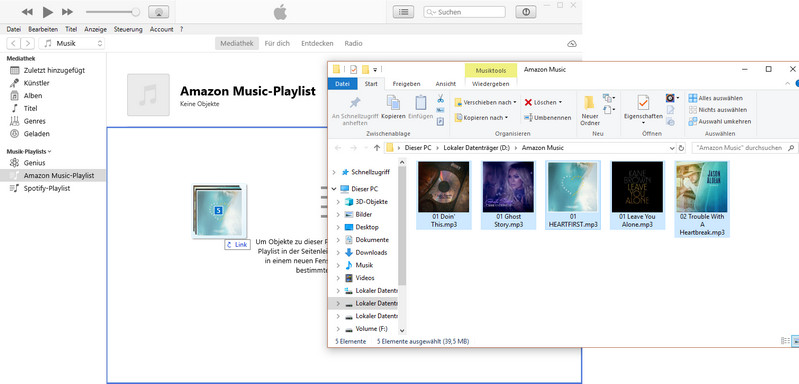
Task: Open the Bearbeiten menu in iTunes
Action: 43,30
